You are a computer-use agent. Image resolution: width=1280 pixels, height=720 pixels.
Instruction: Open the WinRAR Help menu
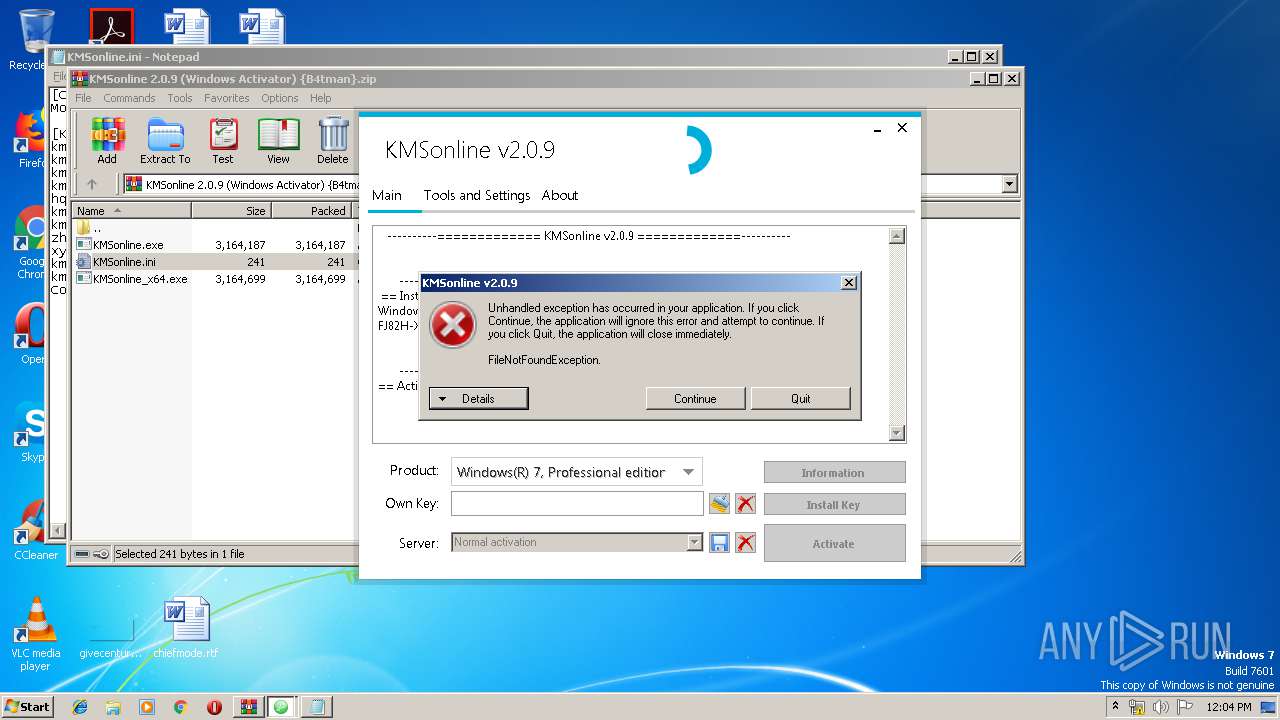coord(320,98)
